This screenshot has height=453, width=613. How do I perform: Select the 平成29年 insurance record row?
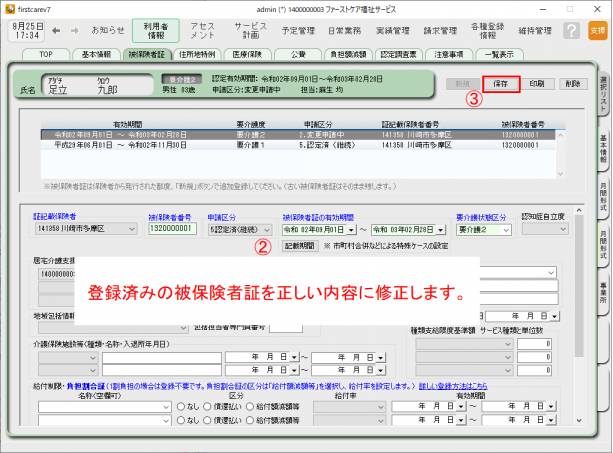click(300, 143)
